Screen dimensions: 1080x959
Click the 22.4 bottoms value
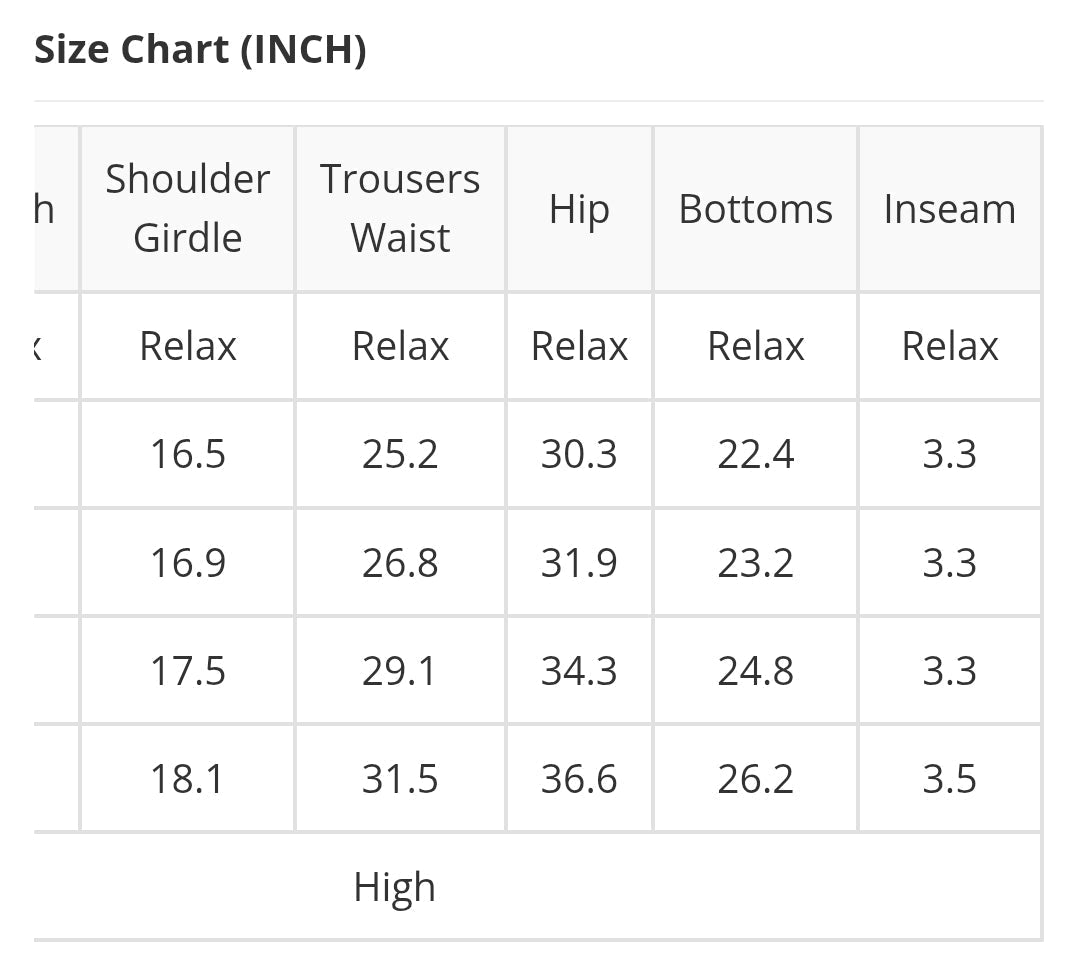click(x=755, y=454)
